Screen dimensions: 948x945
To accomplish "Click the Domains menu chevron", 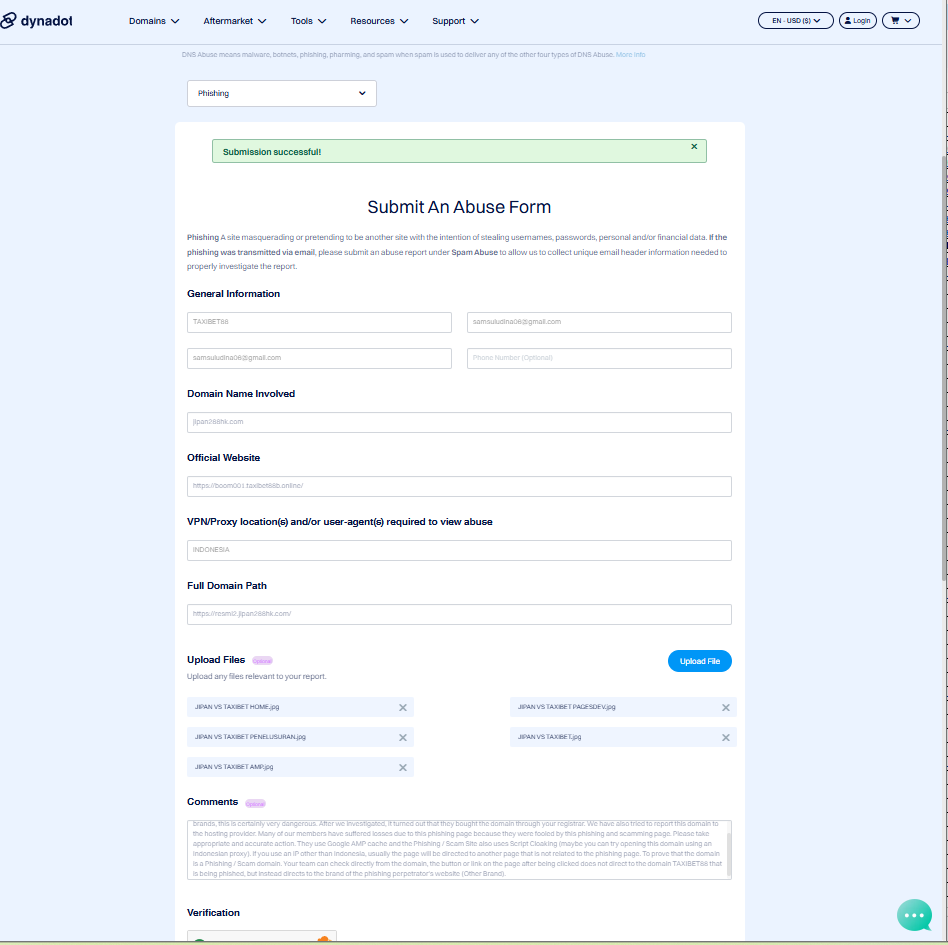I will coord(175,21).
